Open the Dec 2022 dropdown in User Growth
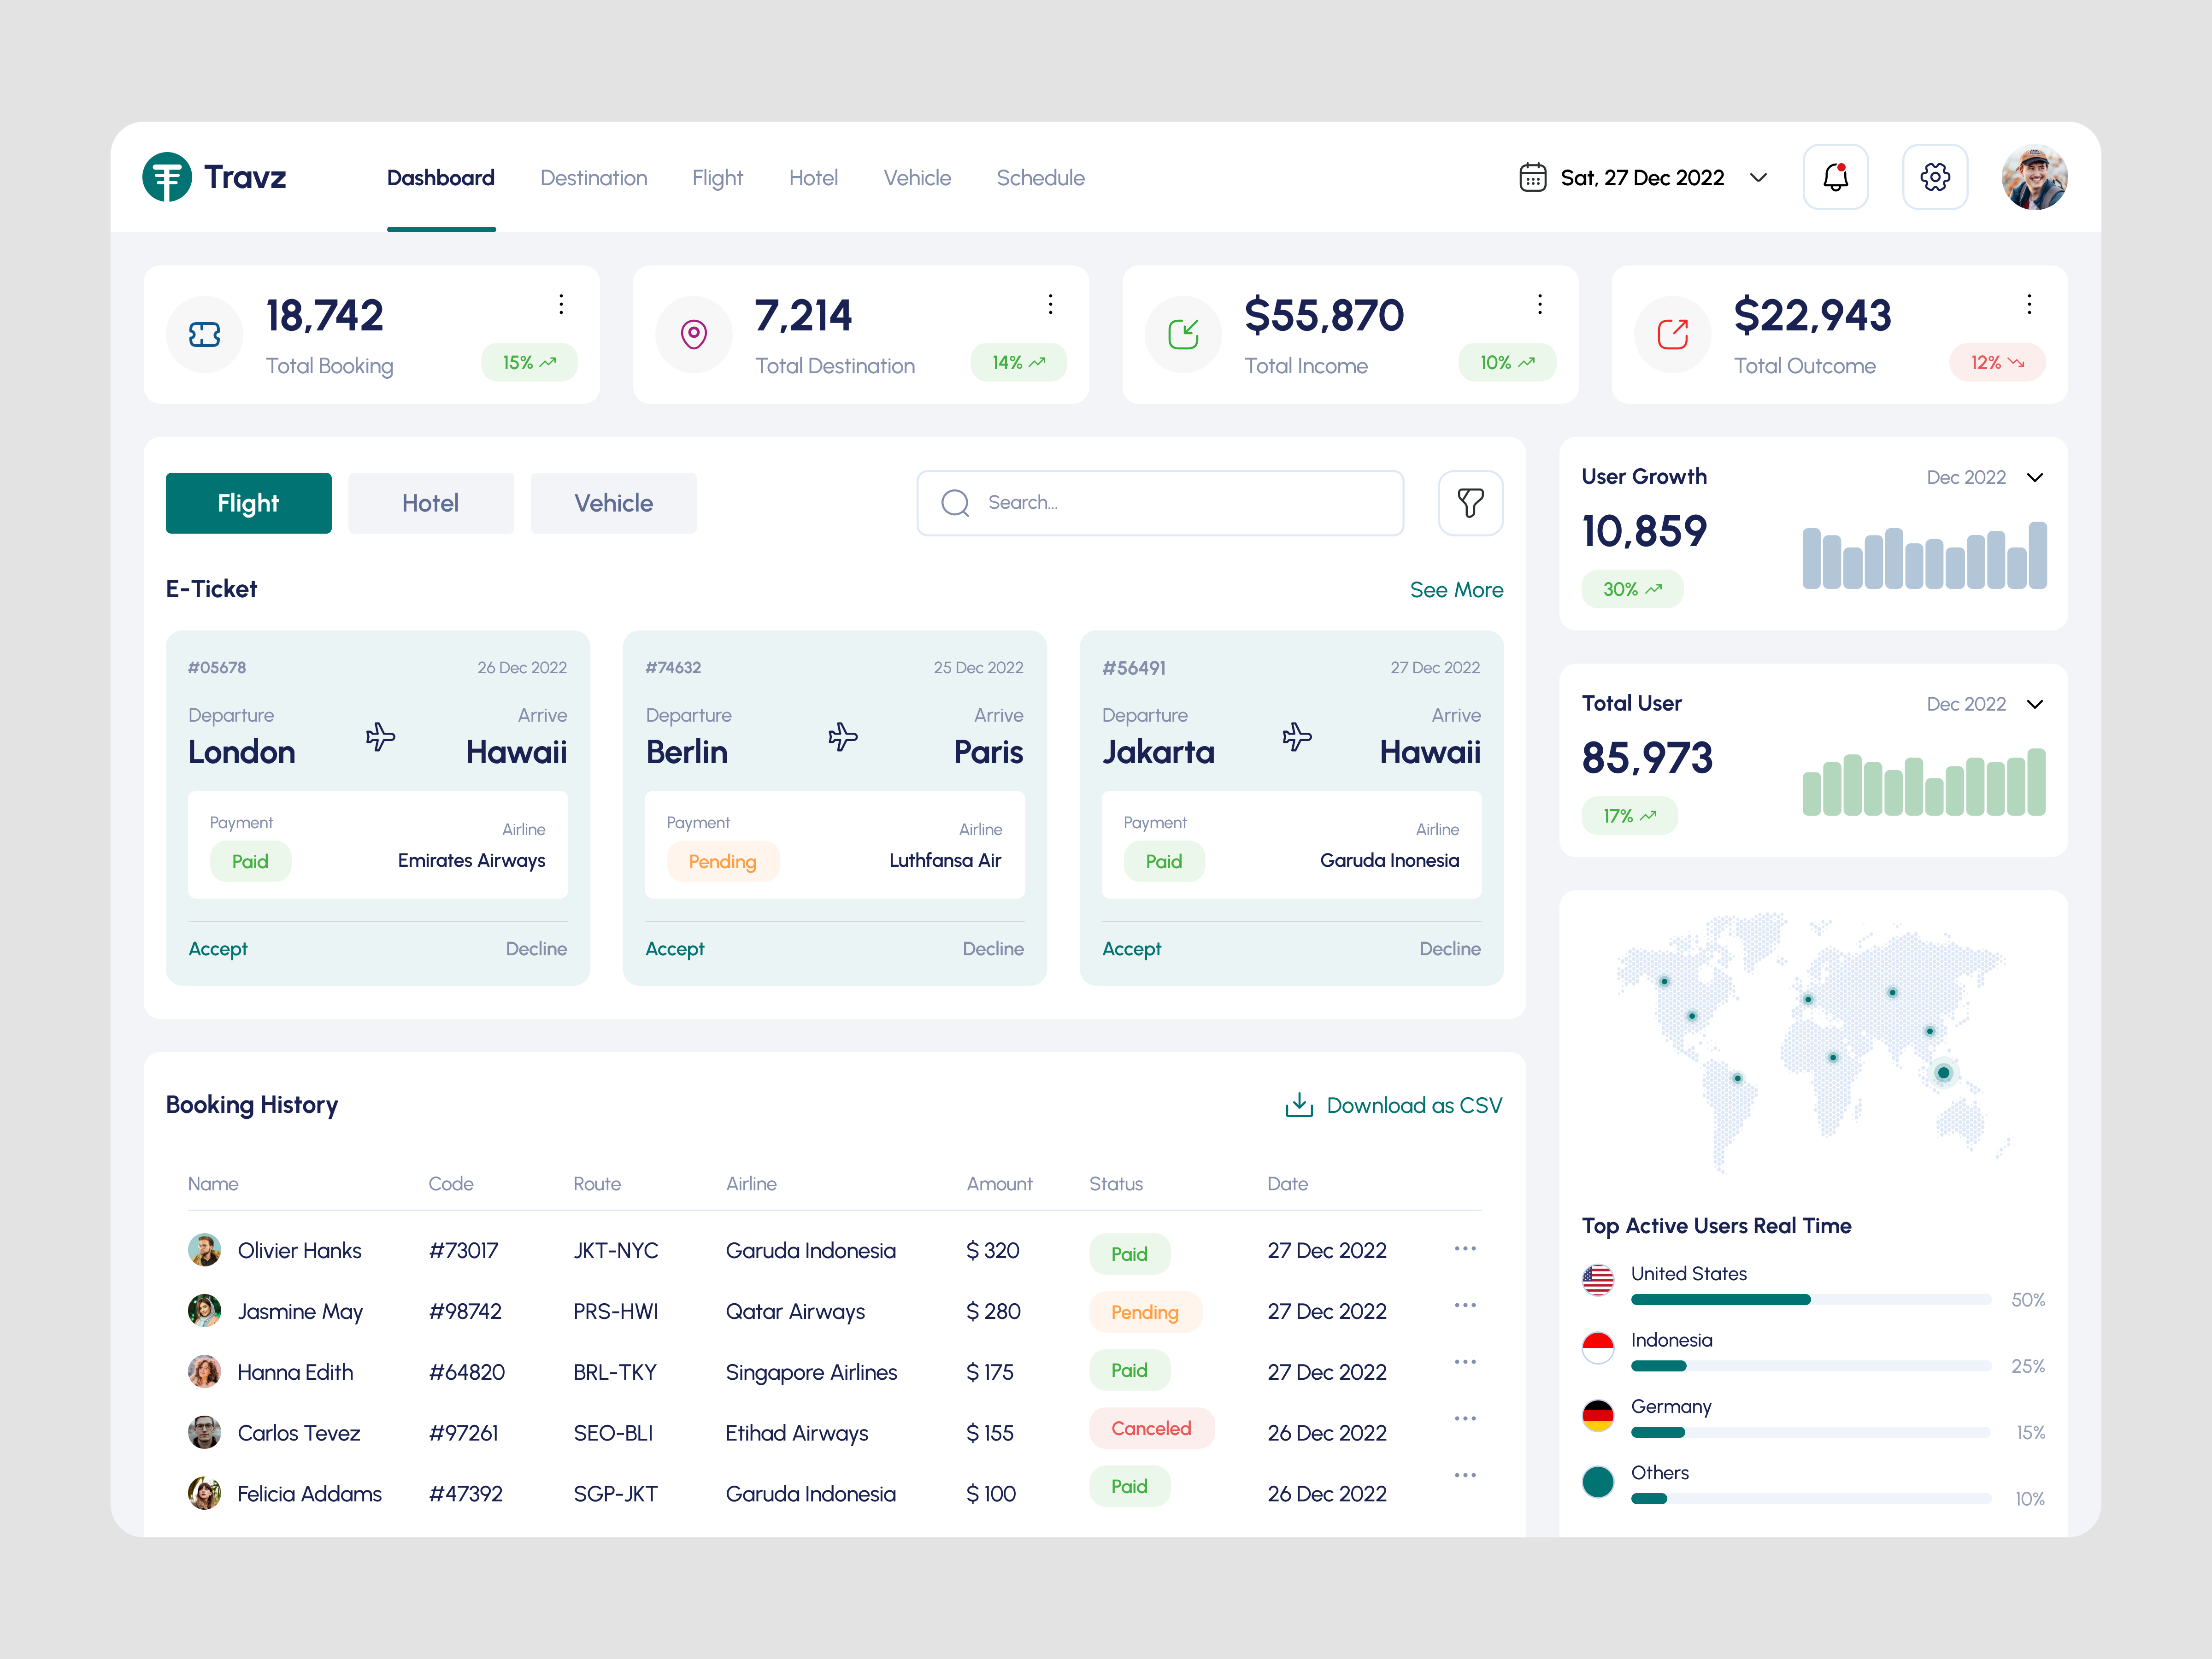 pos(2036,477)
